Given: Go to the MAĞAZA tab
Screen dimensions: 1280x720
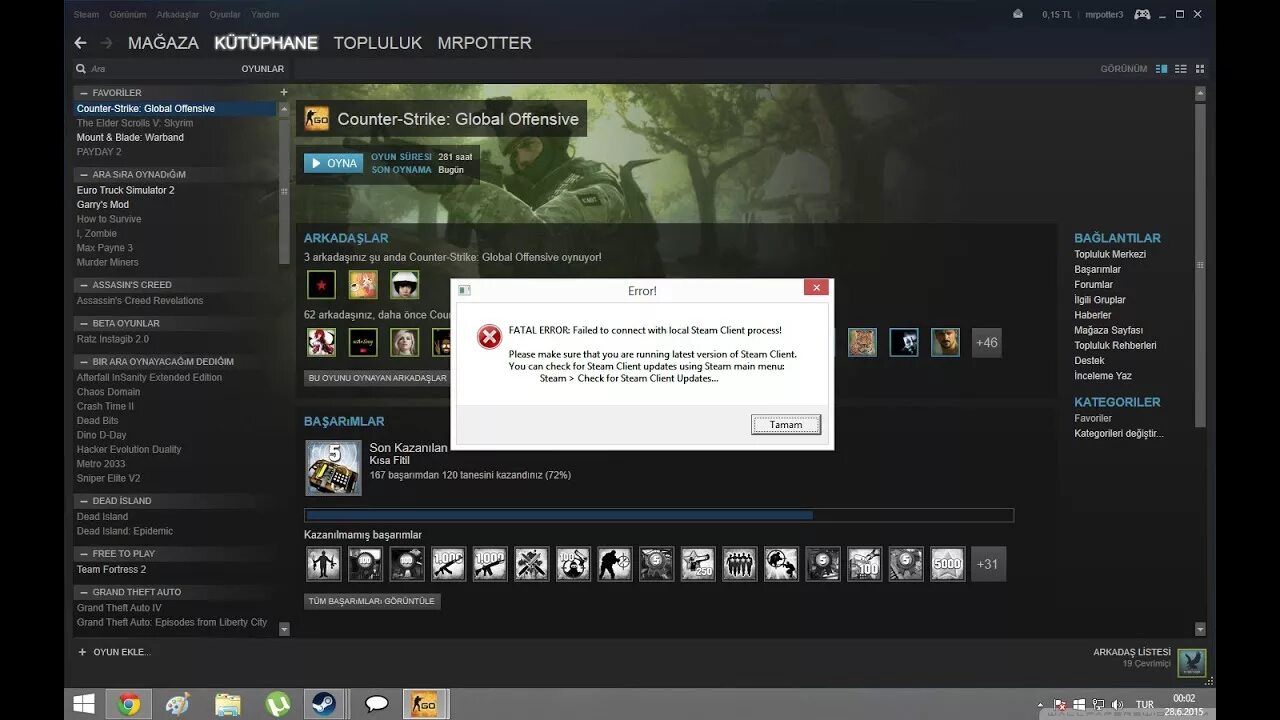Looking at the screenshot, I should tap(163, 43).
